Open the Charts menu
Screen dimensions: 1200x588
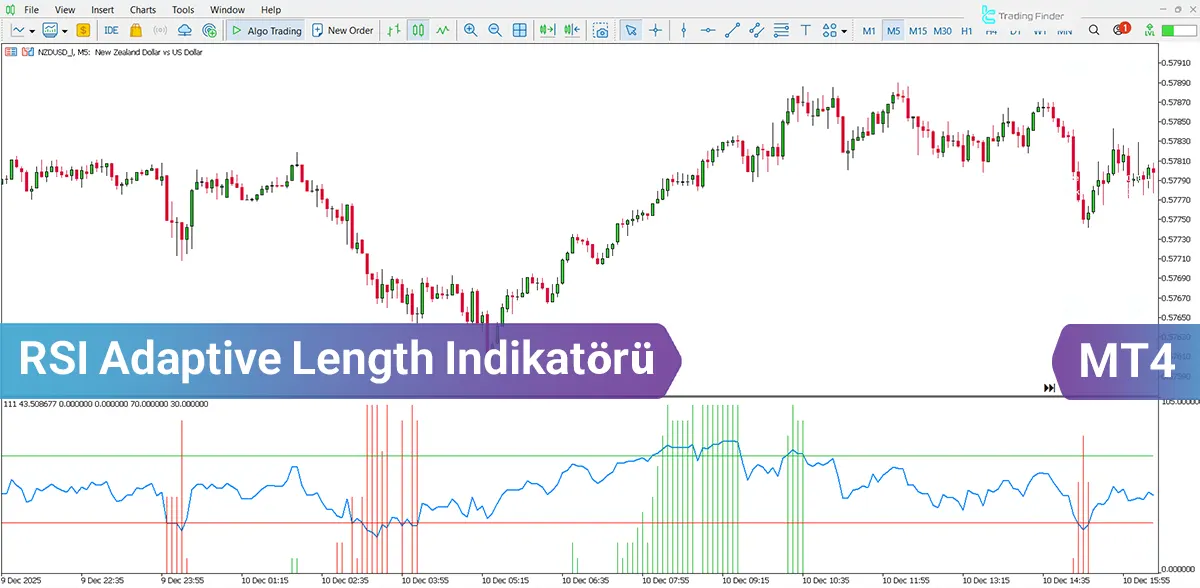[143, 9]
